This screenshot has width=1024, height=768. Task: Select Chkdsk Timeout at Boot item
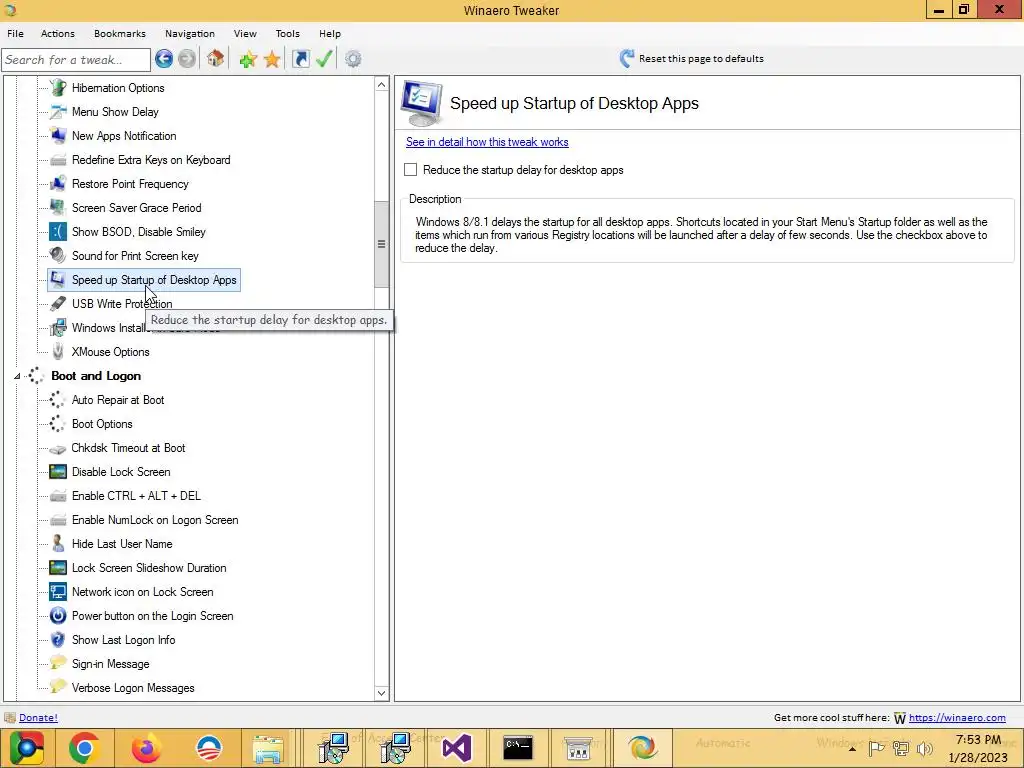(x=128, y=448)
